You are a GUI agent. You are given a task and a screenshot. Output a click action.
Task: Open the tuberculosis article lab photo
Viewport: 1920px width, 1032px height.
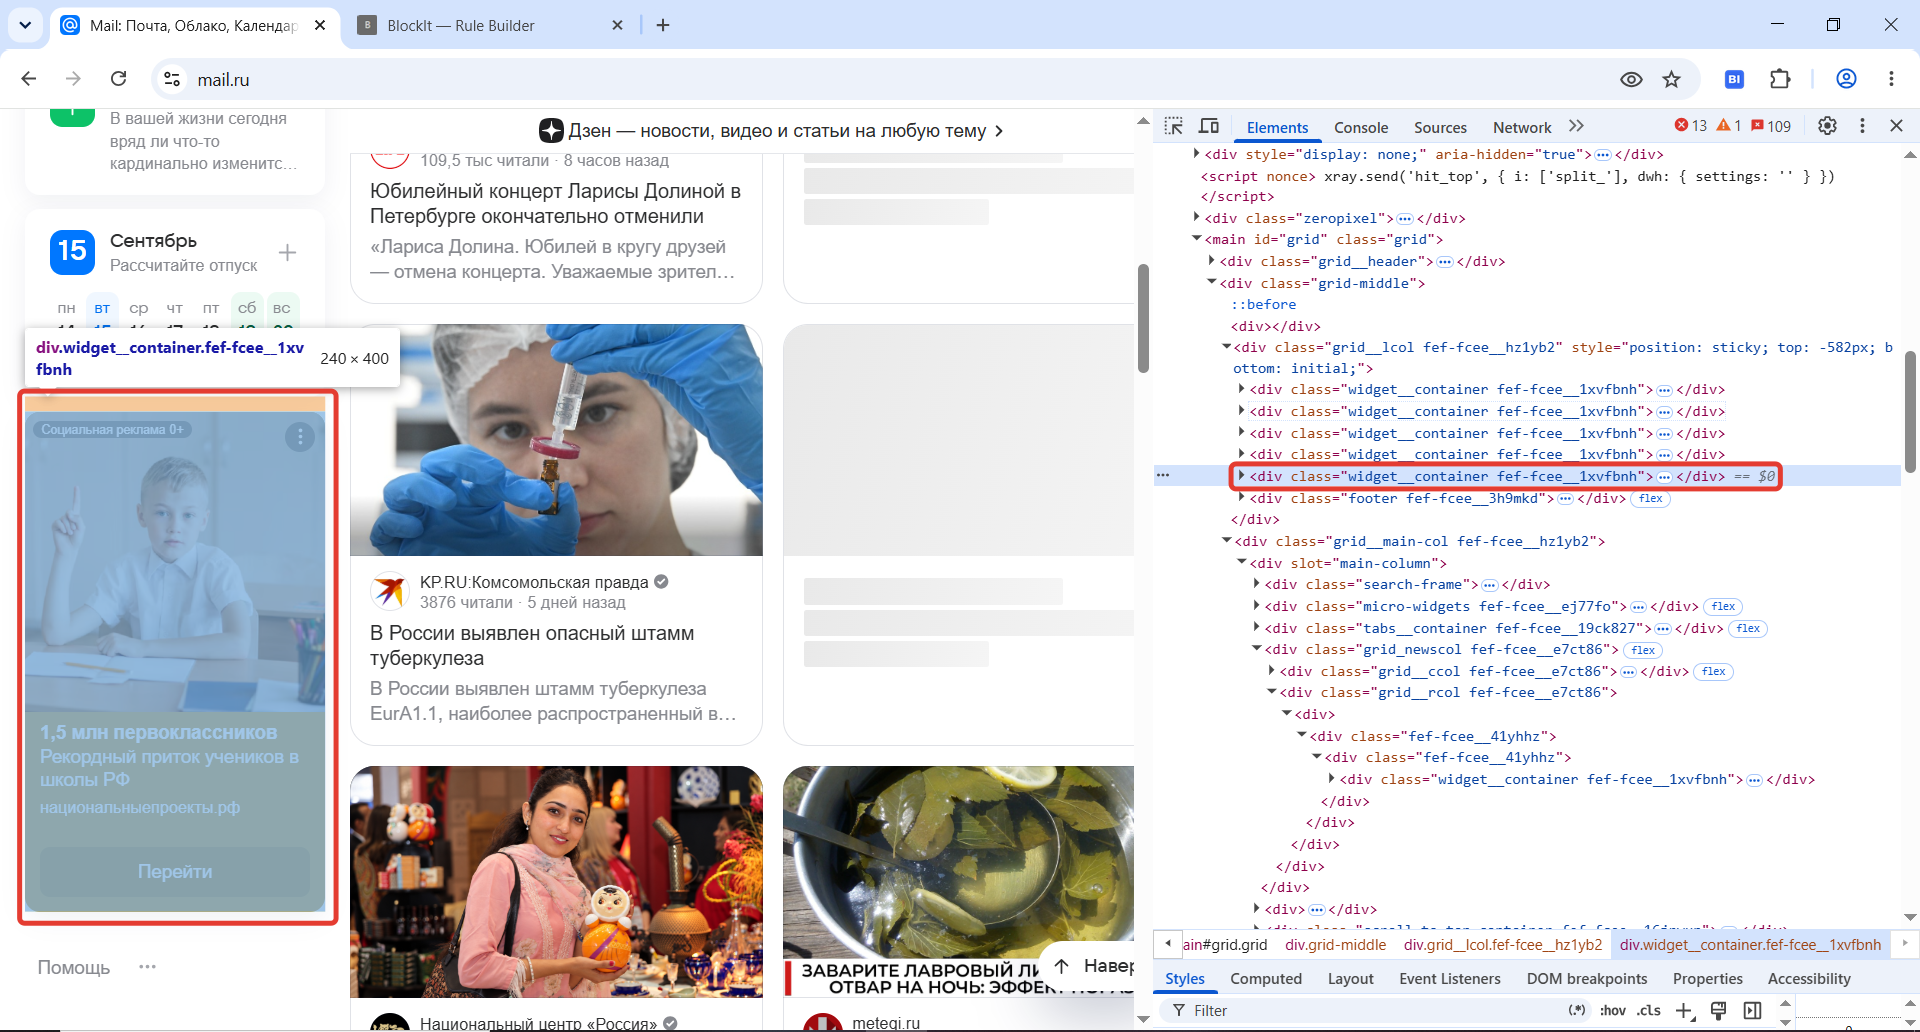pos(556,440)
